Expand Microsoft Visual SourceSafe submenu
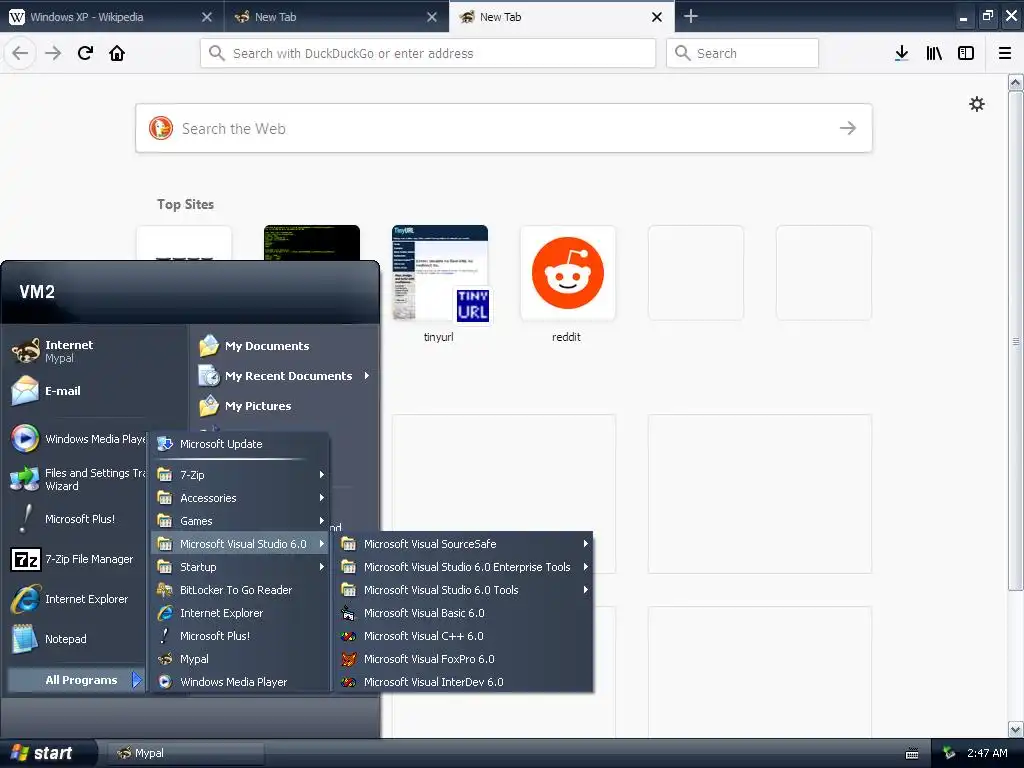 tap(465, 543)
